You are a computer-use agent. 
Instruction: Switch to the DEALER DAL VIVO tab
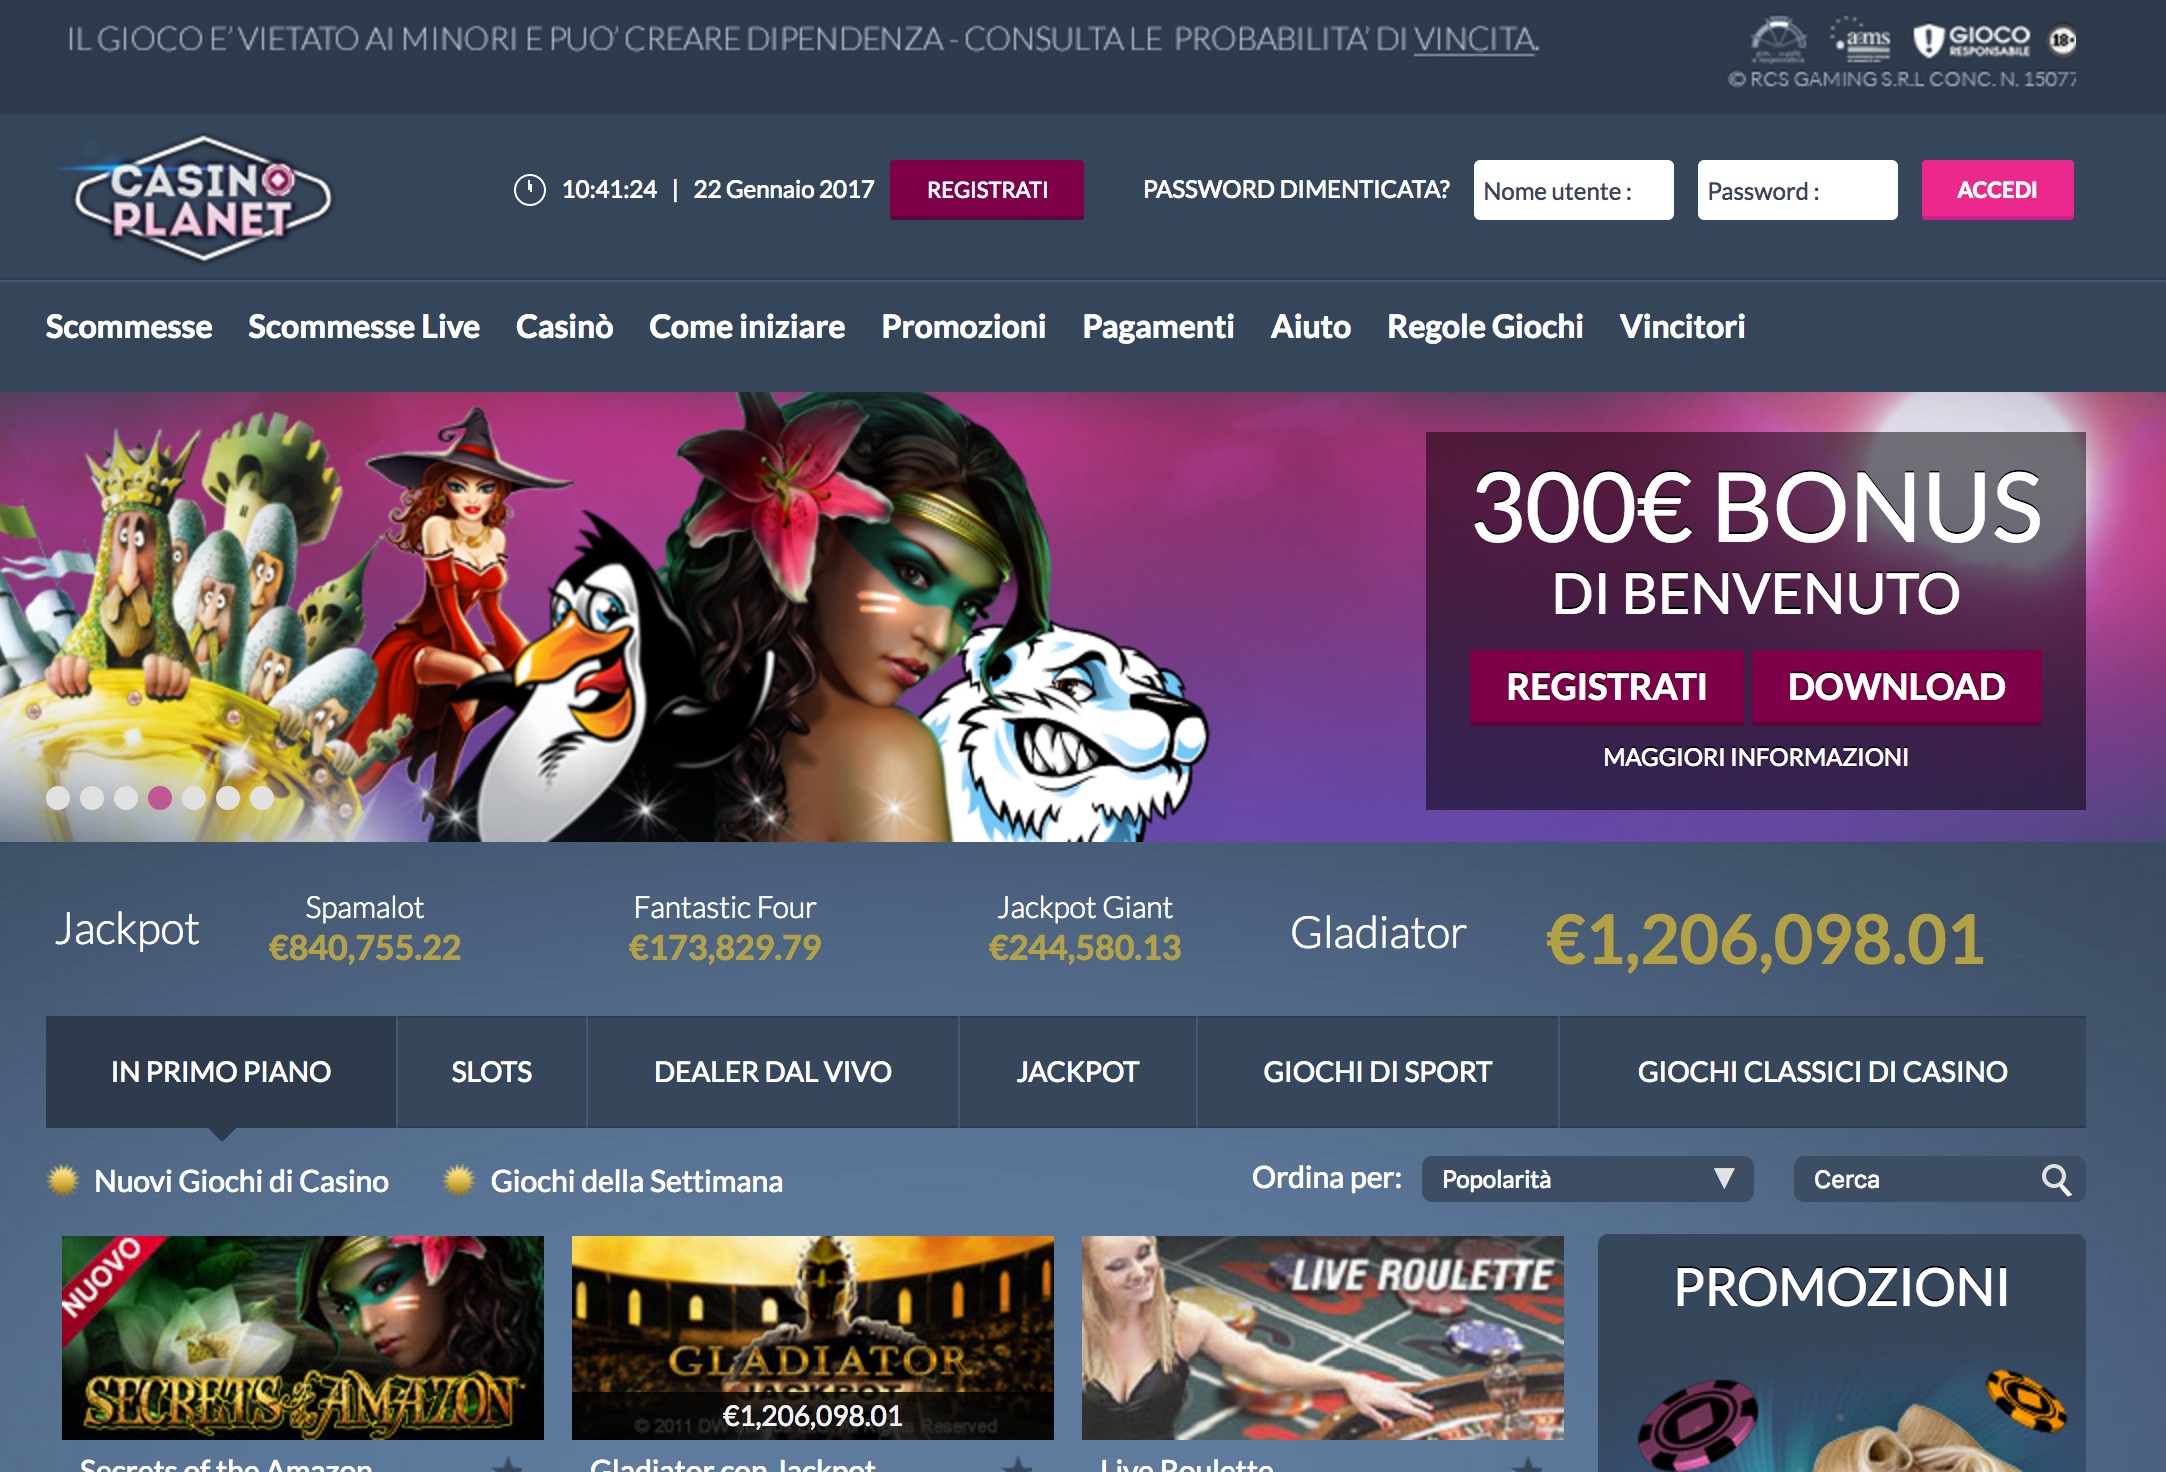point(772,1072)
